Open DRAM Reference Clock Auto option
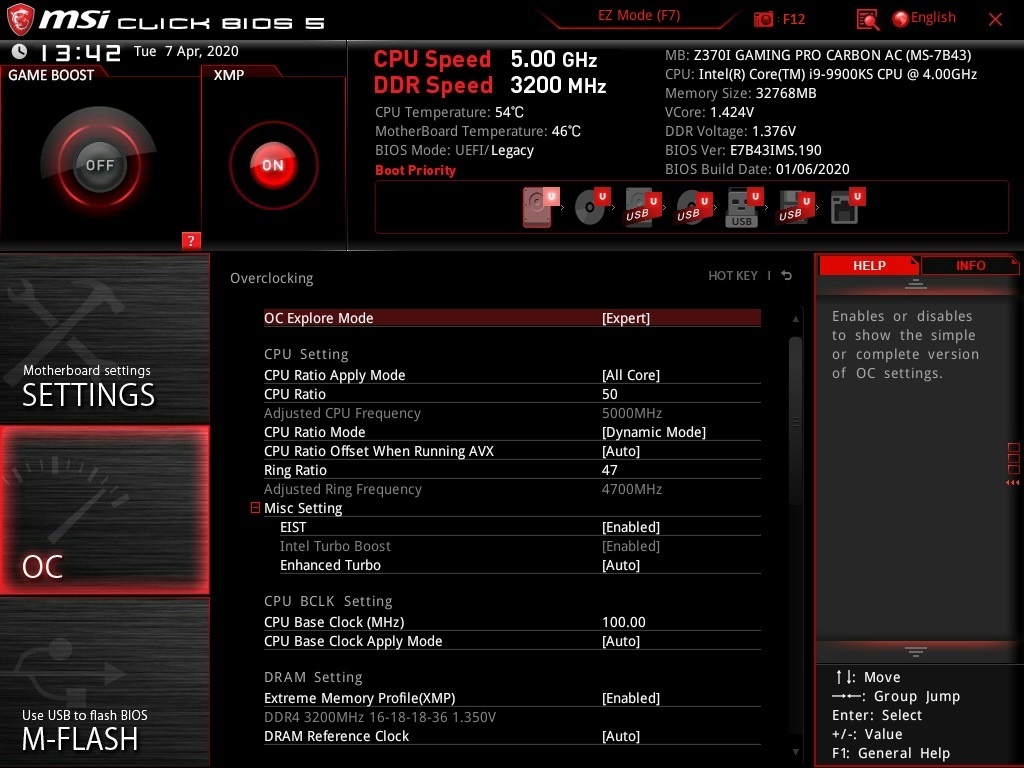Image resolution: width=1024 pixels, height=768 pixels. [x=512, y=735]
